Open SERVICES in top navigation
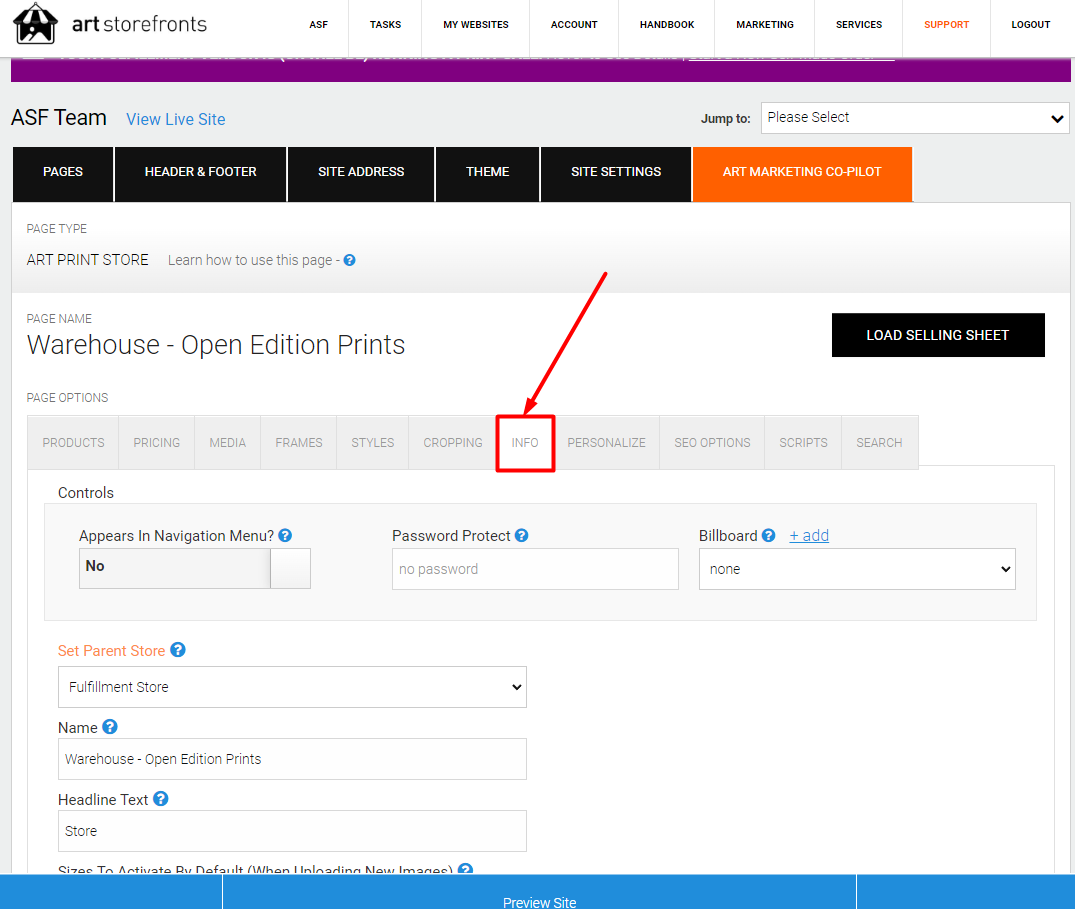 click(x=858, y=25)
